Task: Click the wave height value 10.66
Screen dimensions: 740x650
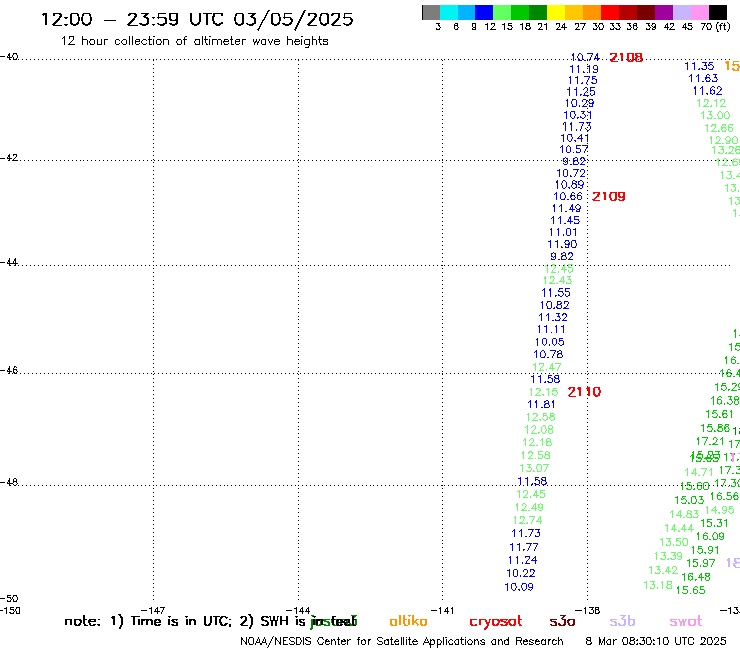Action: [568, 196]
